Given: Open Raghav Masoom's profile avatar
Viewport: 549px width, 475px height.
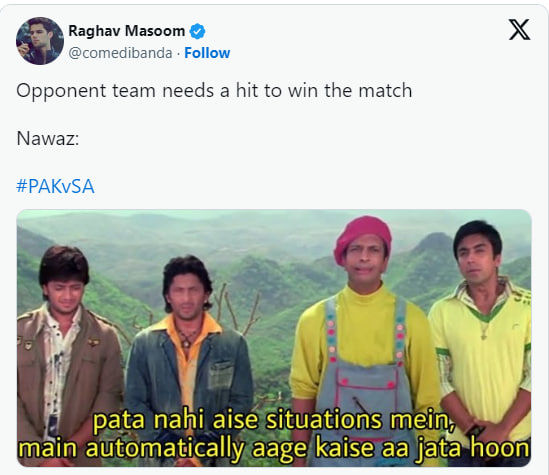Looking at the screenshot, I should (40, 41).
